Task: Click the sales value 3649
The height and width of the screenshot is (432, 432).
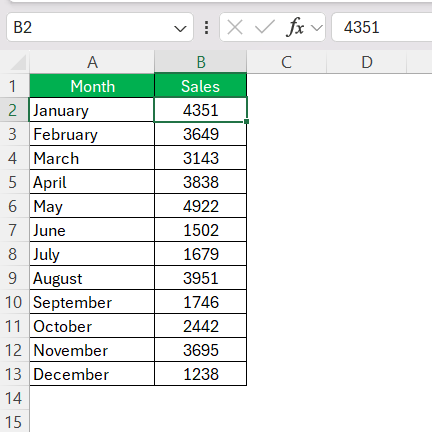Action: [201, 134]
